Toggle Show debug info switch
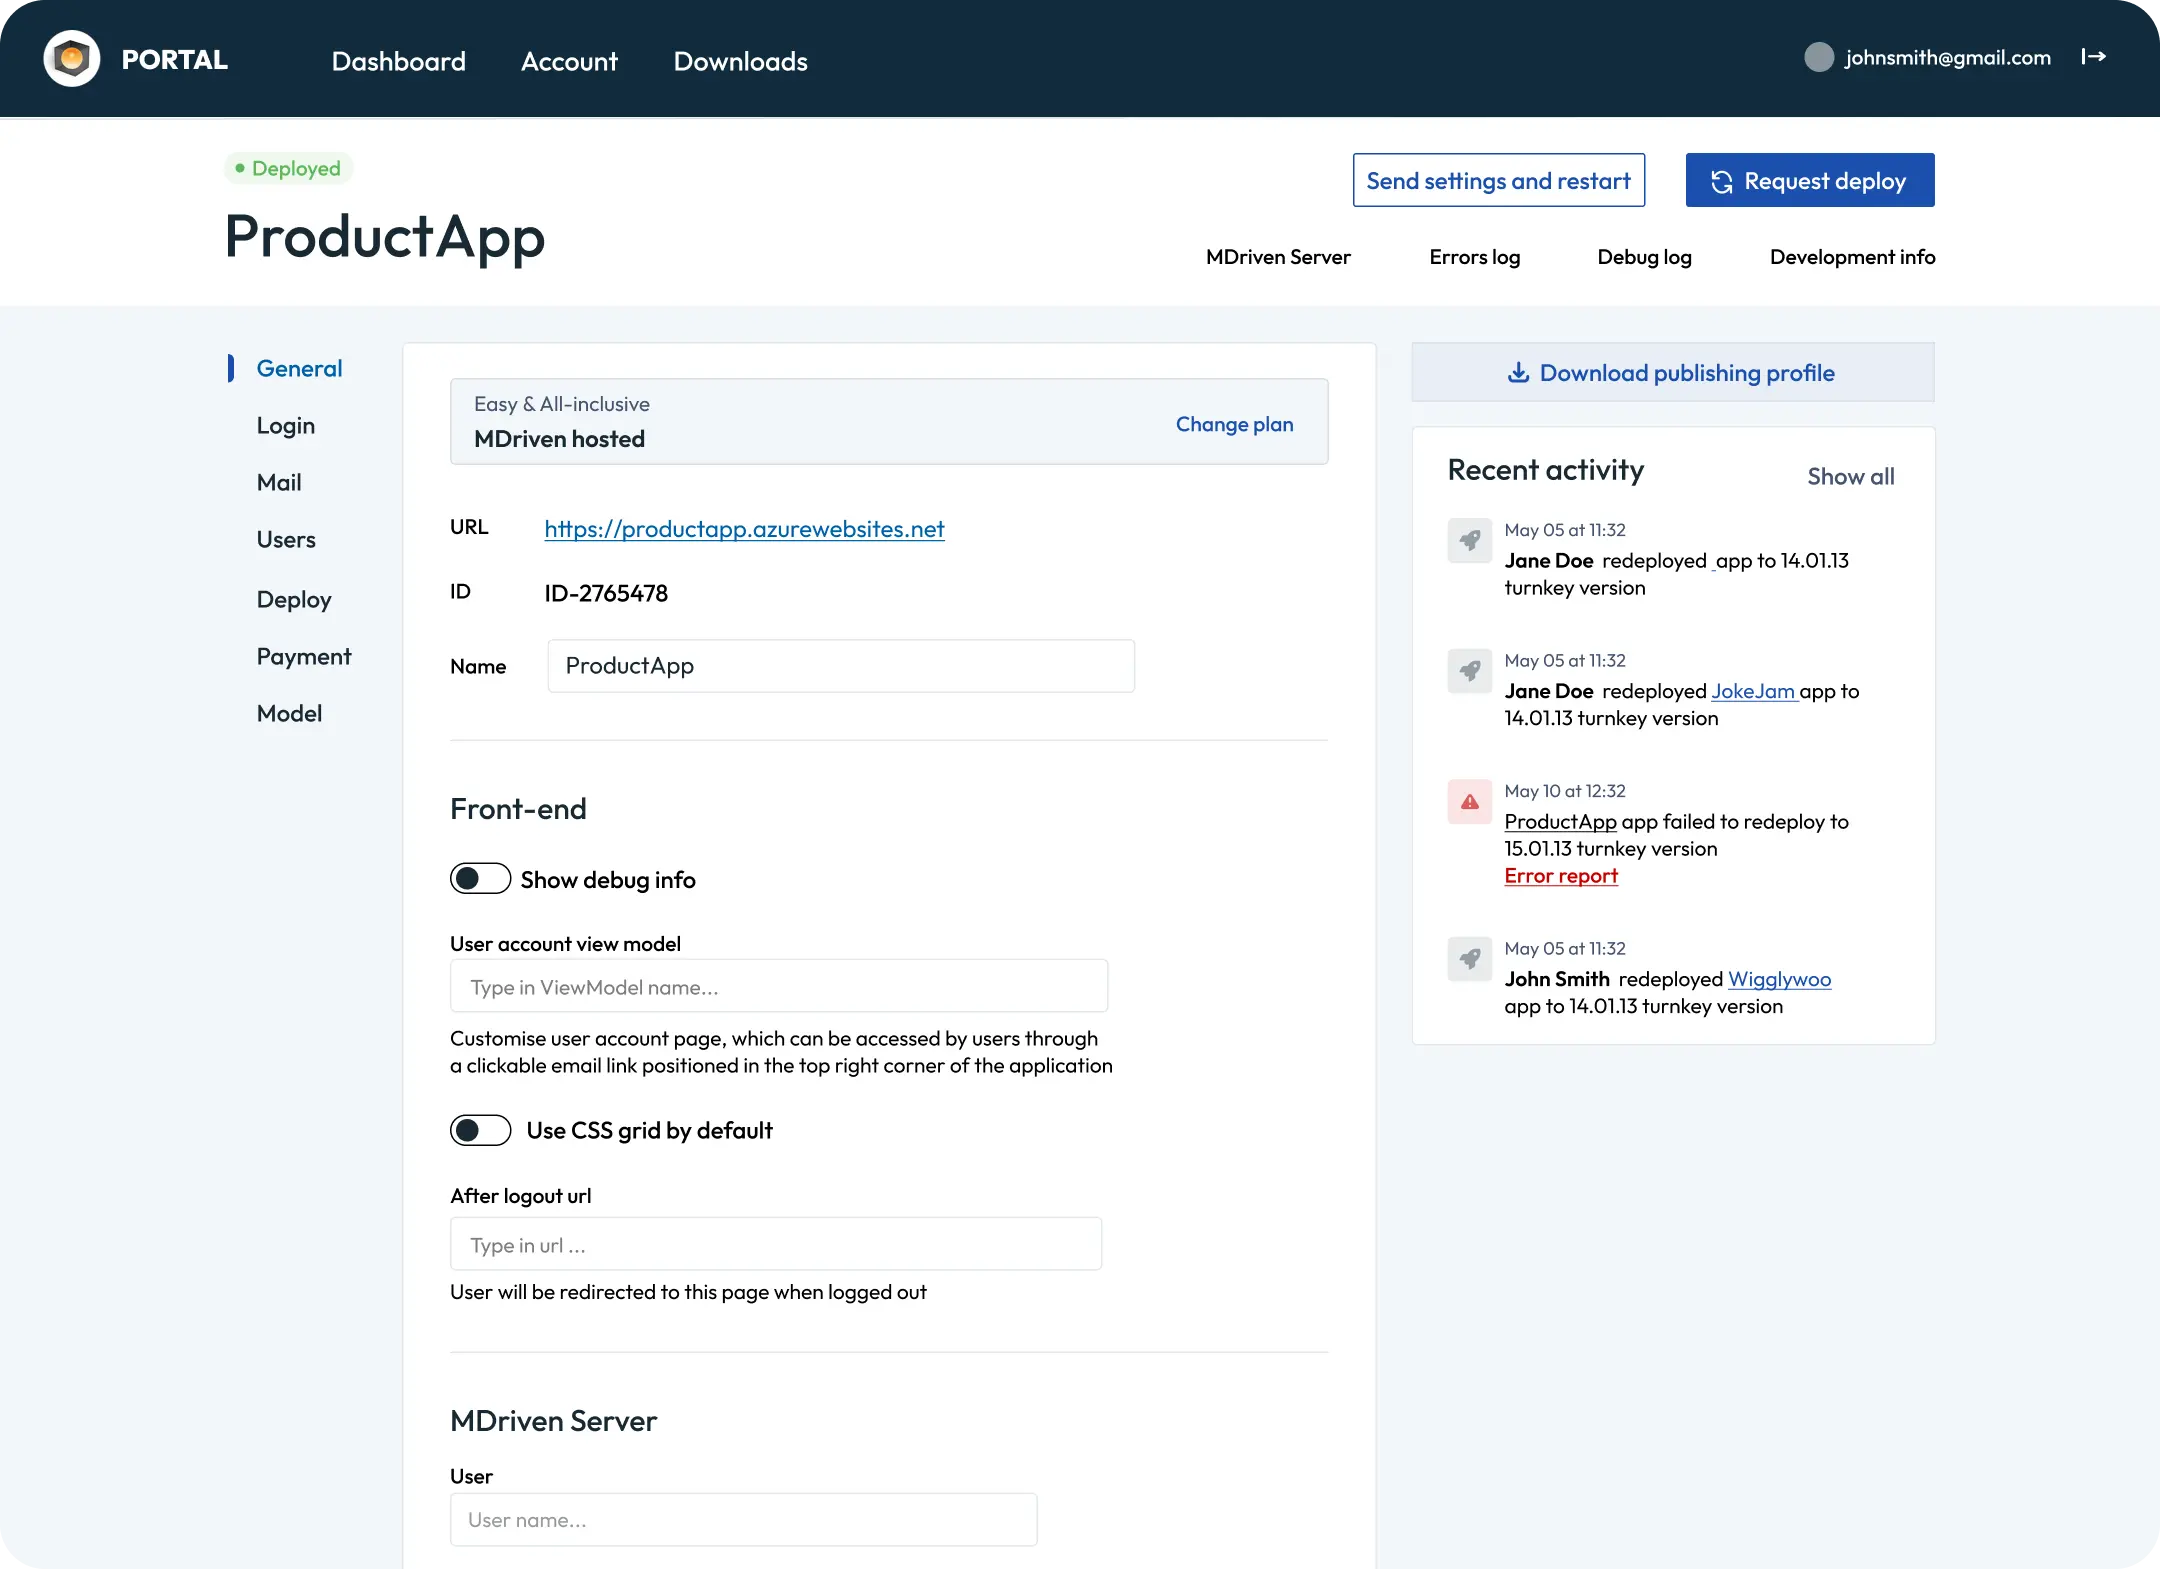Image resolution: width=2160 pixels, height=1569 pixels. tap(480, 879)
